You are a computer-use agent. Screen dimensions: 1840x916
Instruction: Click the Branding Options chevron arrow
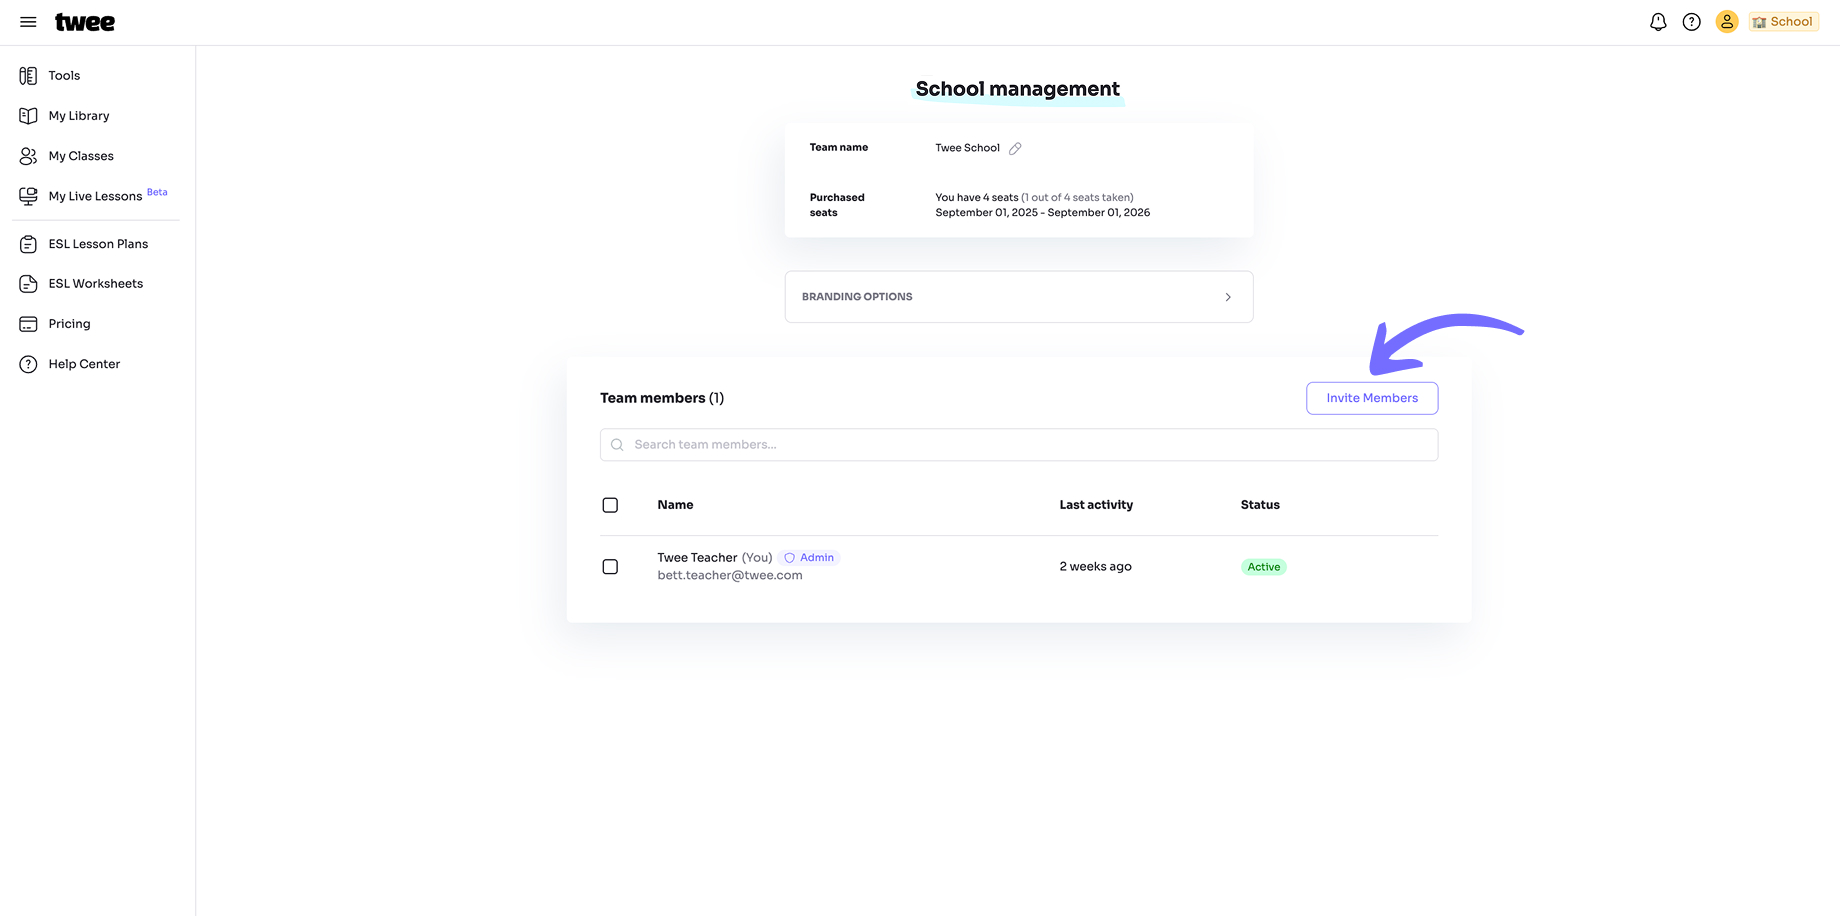[x=1228, y=297]
